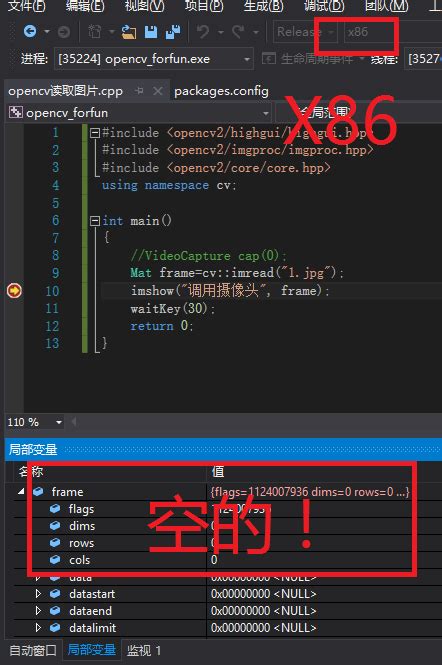This screenshot has height=665, width=442.
Task: Collapse the main function code block
Action: pyautogui.click(x=95, y=221)
